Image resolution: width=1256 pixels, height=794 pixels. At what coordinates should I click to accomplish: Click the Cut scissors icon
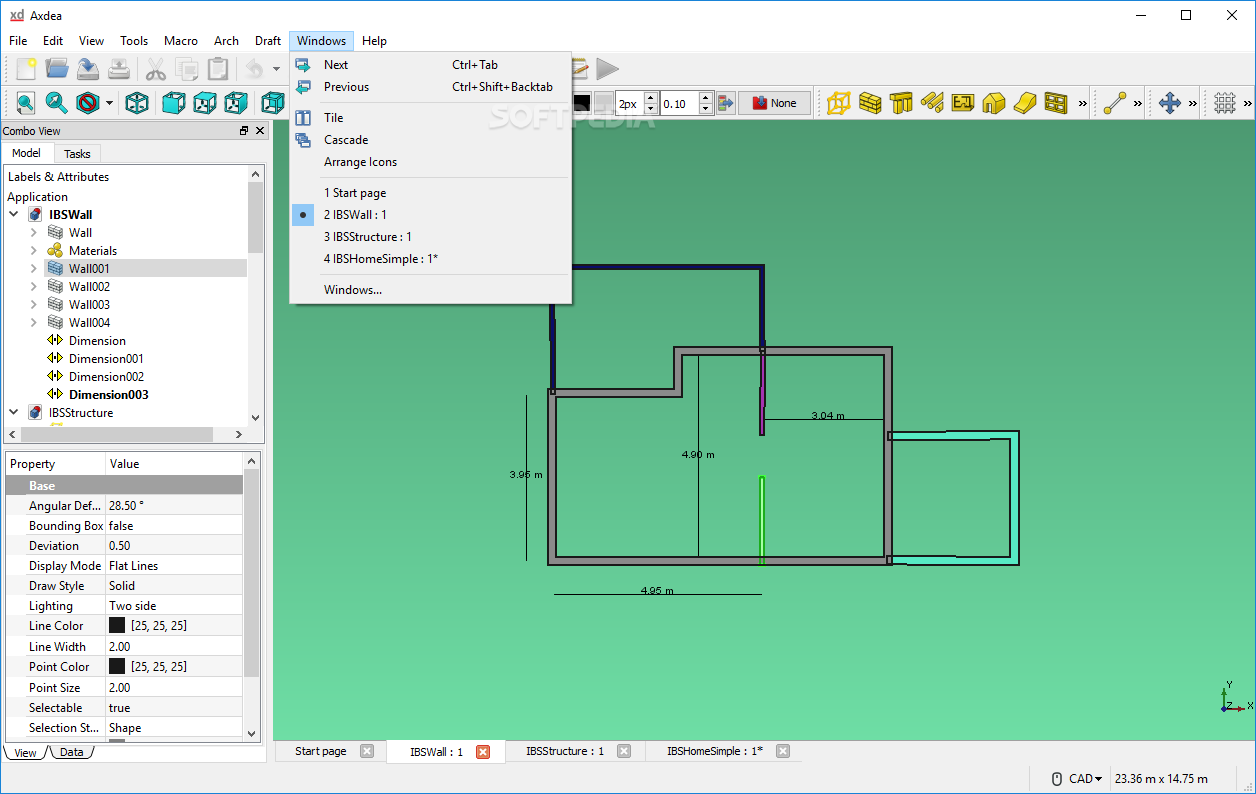tap(155, 69)
